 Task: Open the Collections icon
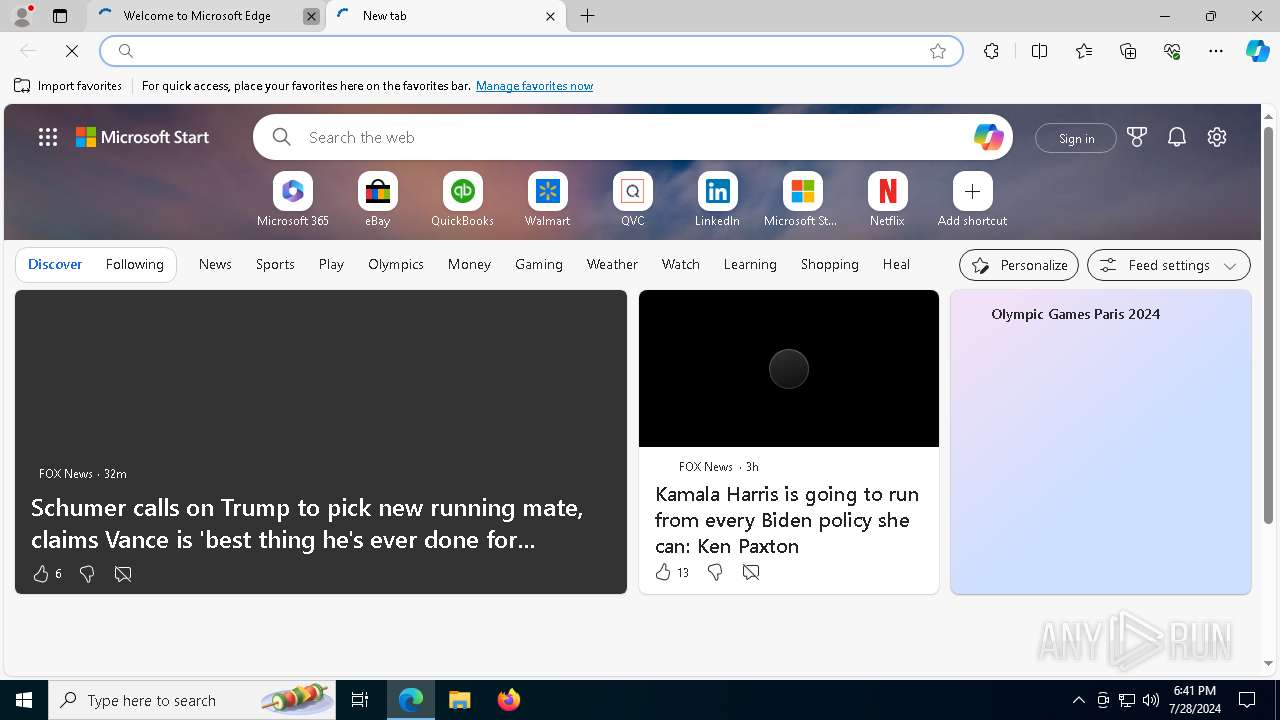pyautogui.click(x=1128, y=51)
